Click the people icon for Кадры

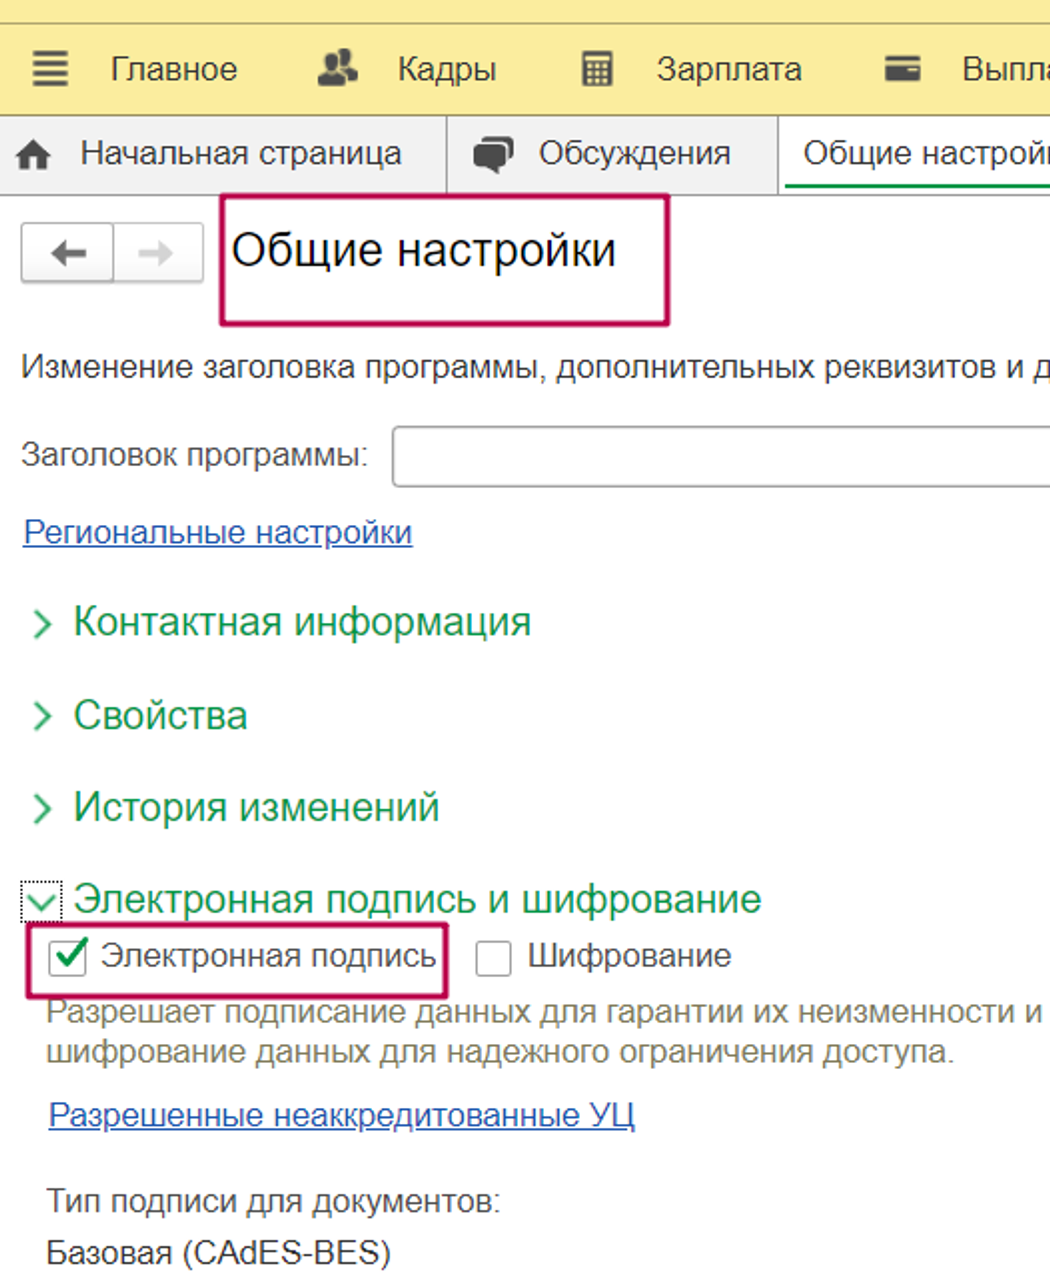(x=338, y=69)
